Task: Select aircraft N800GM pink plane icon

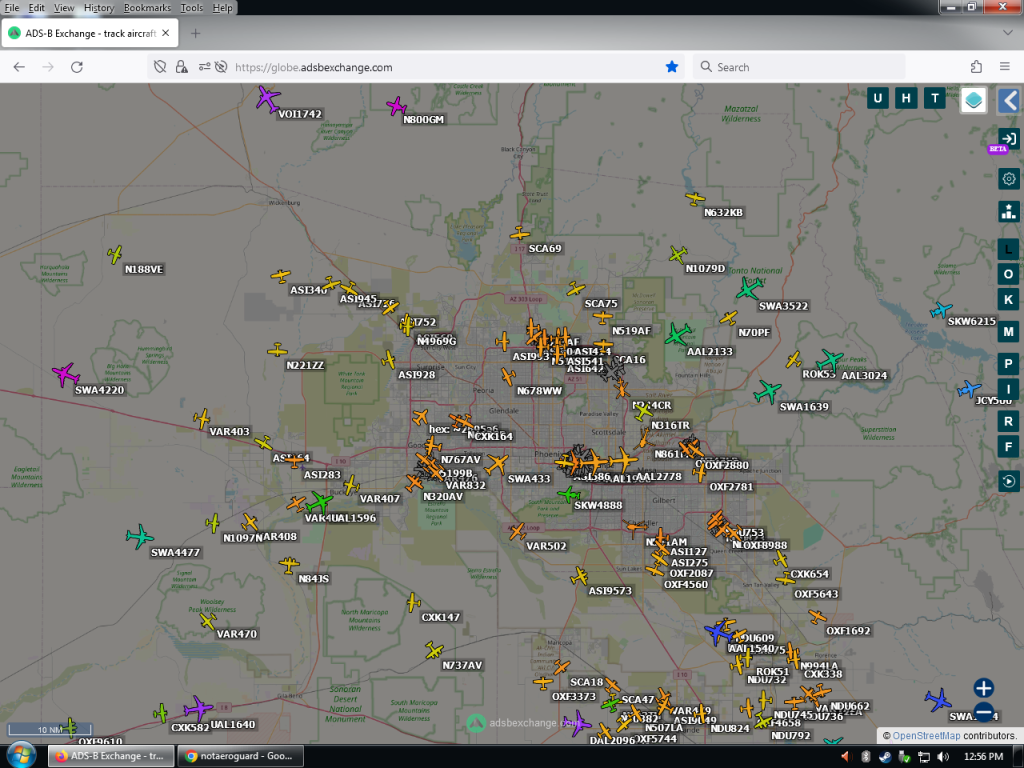Action: click(x=396, y=106)
